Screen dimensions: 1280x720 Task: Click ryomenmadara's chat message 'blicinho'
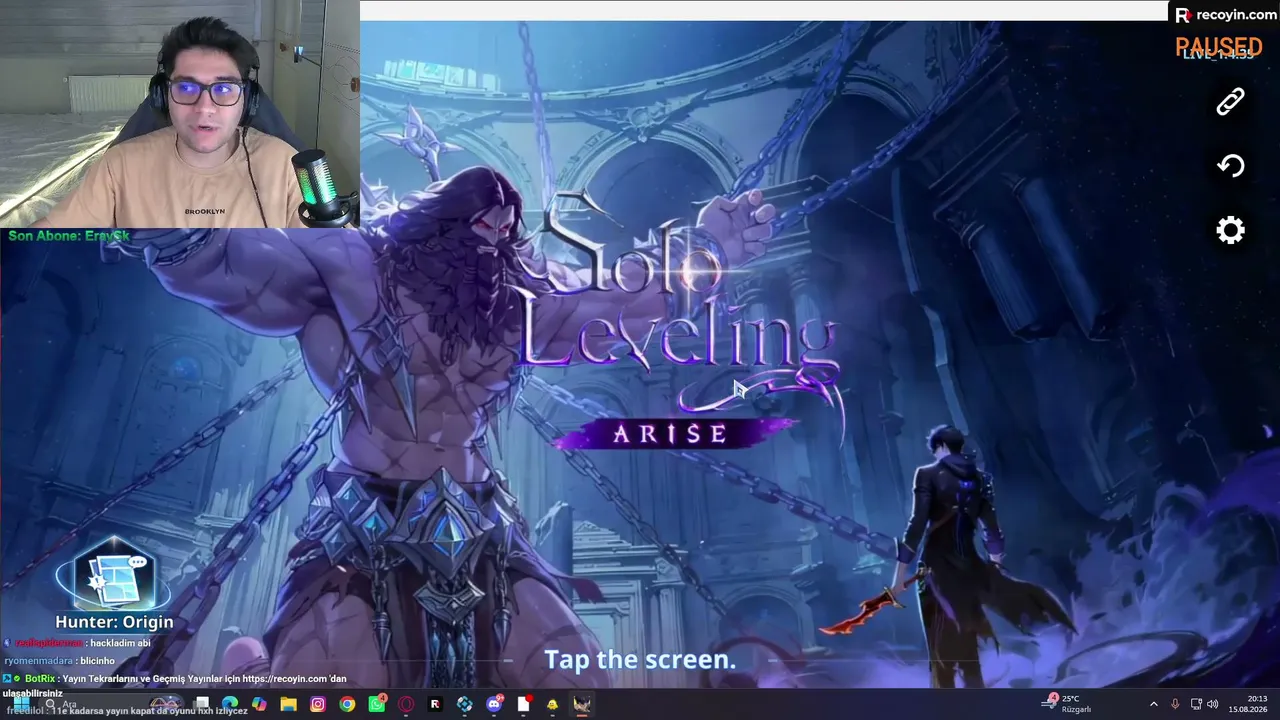coord(59,661)
